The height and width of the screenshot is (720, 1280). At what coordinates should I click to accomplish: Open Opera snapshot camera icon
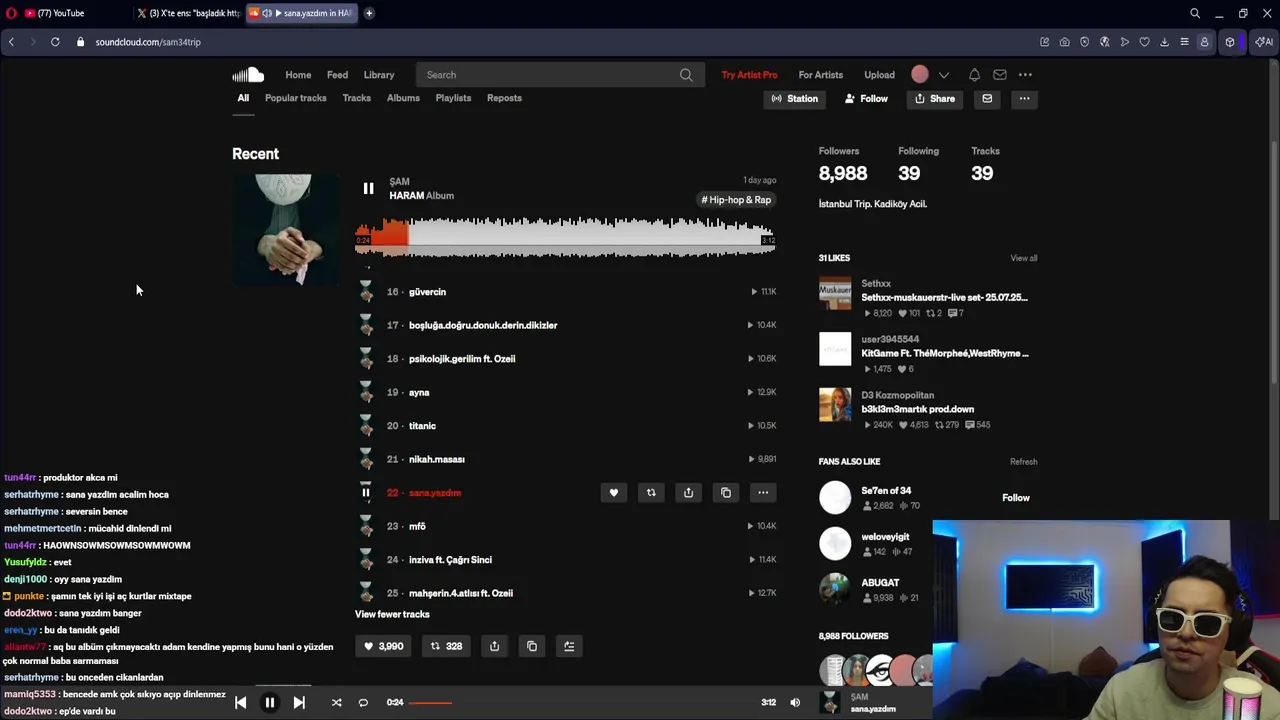tap(1064, 42)
